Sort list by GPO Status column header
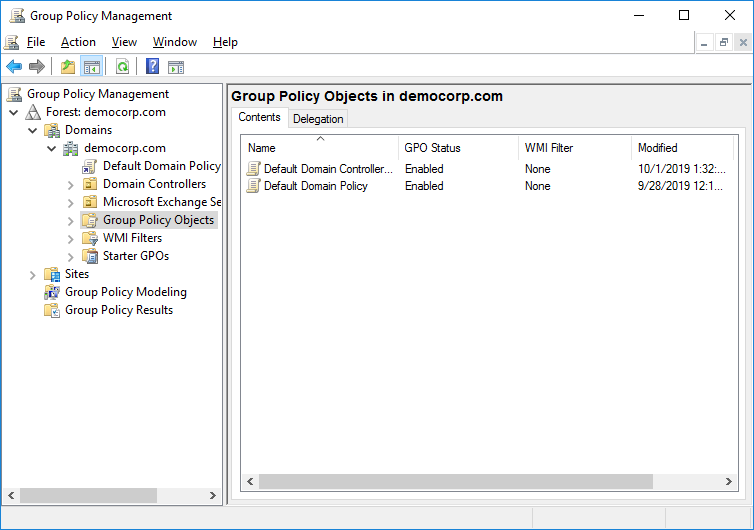754x530 pixels. (432, 147)
